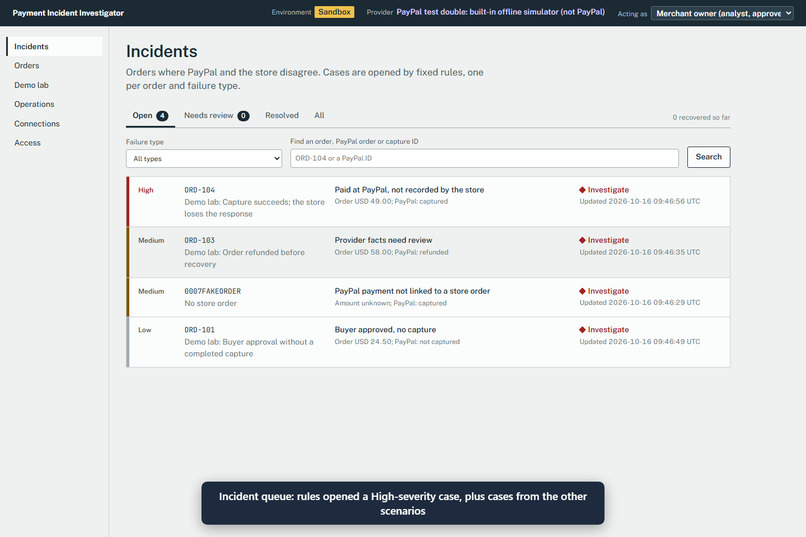Click the Open tab count badge 4
The height and width of the screenshot is (537, 806).
(162, 116)
